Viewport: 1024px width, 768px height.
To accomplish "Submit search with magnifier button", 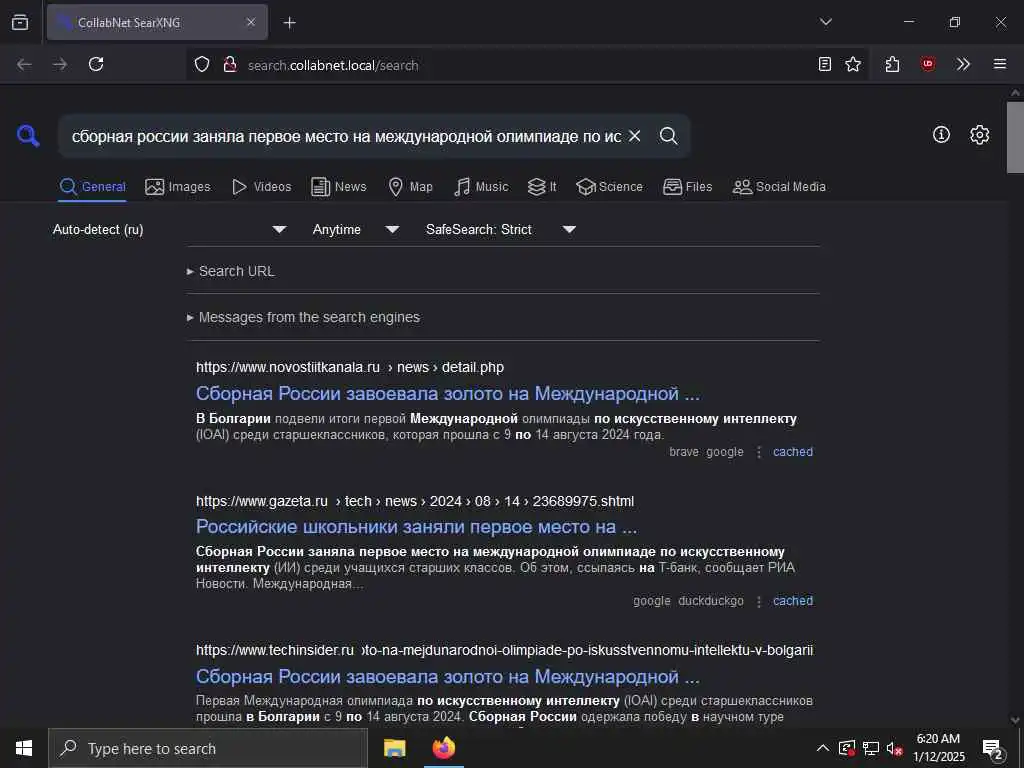I will pyautogui.click(x=668, y=136).
